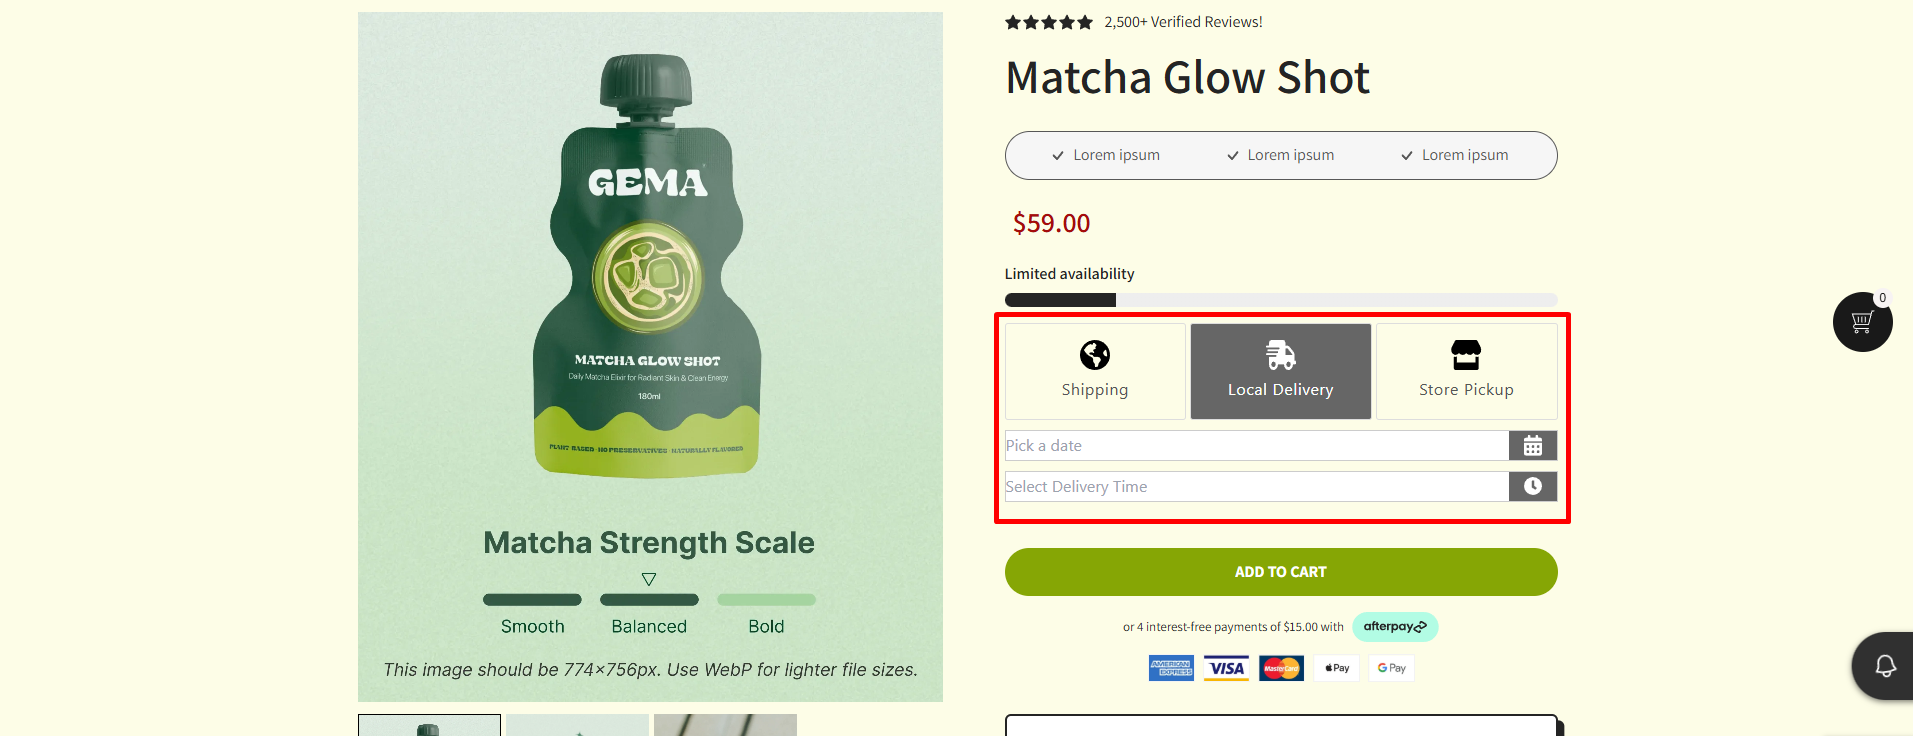Screen dimensions: 1913x736
Task: Open the 2,500+ Verified Reviews link
Action: (1183, 22)
